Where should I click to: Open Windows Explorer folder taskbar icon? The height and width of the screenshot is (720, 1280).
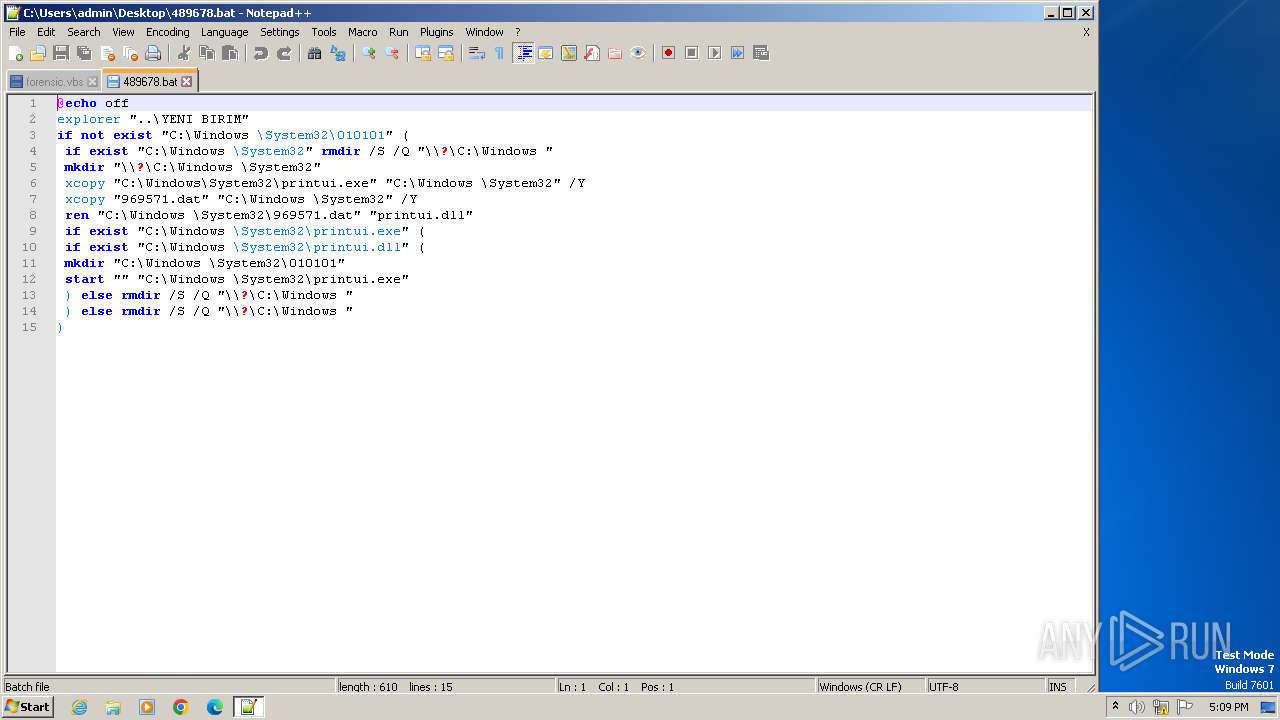click(113, 707)
